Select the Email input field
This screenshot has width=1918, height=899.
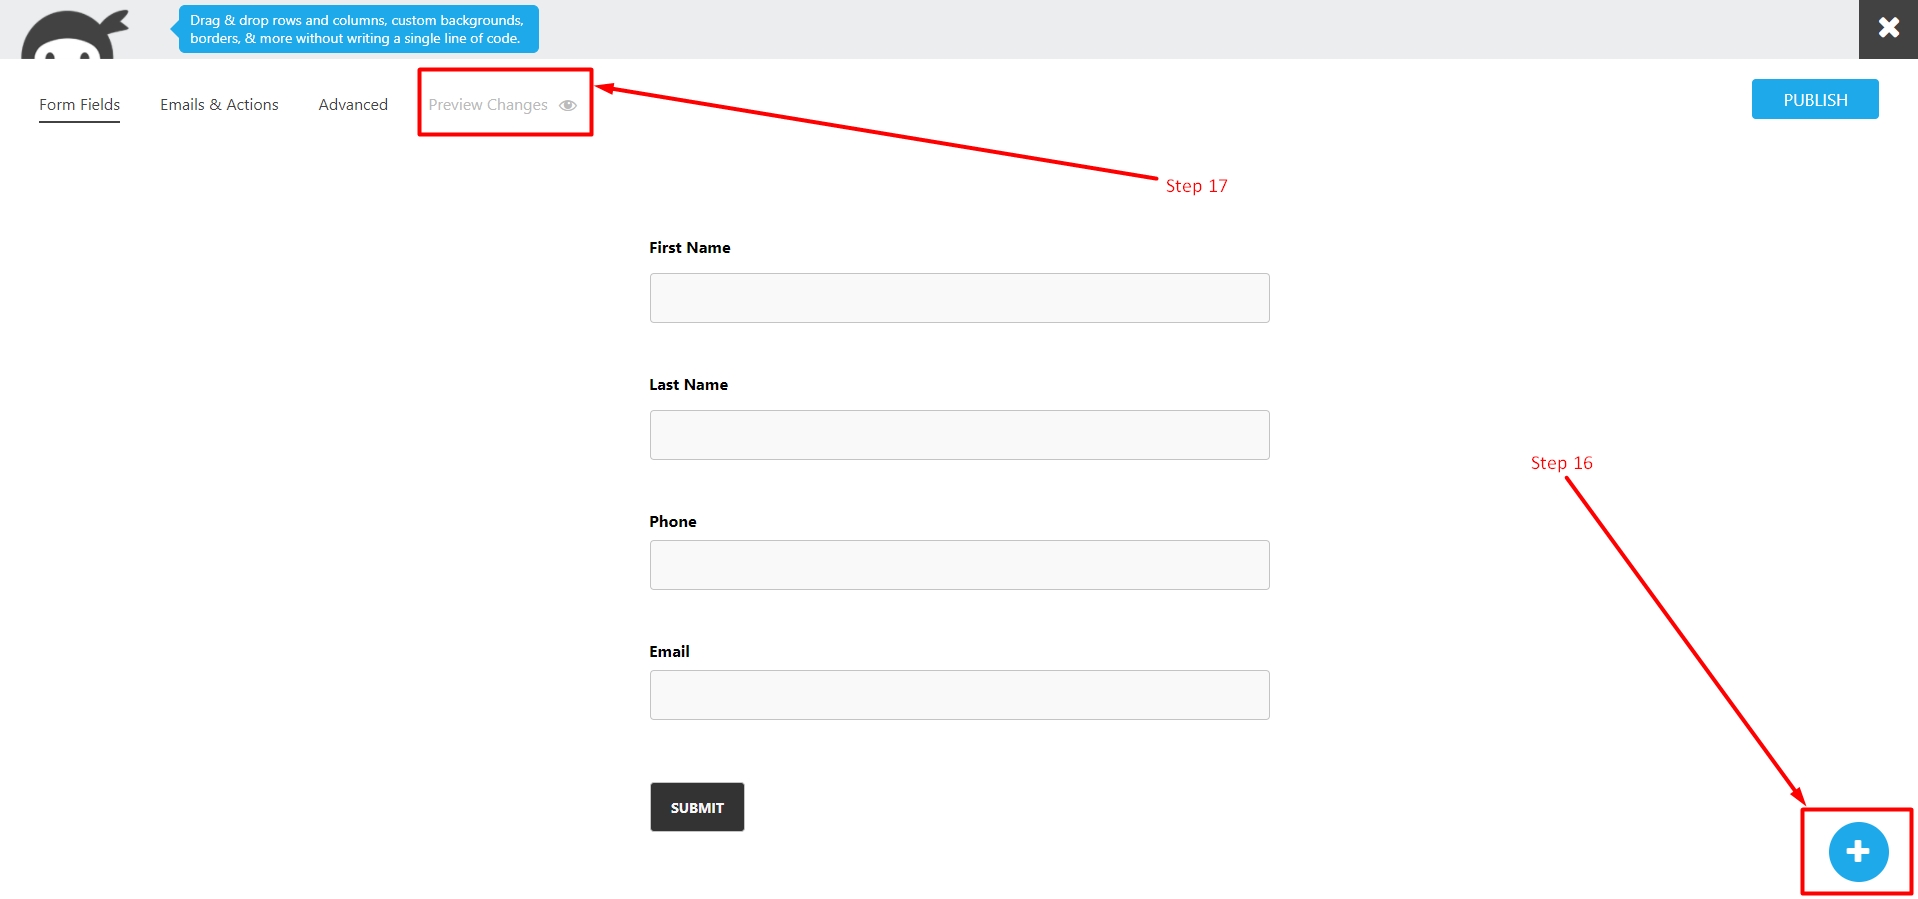[x=960, y=695]
